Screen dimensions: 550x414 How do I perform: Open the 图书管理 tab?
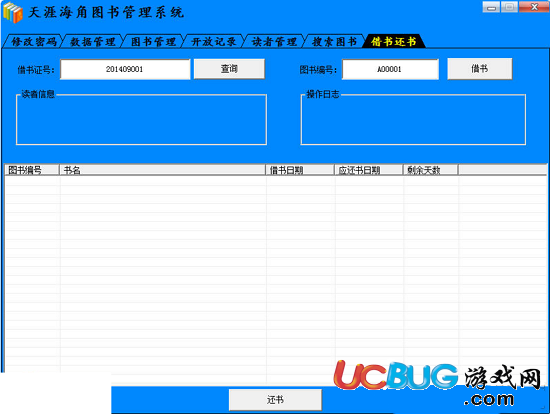coord(153,41)
